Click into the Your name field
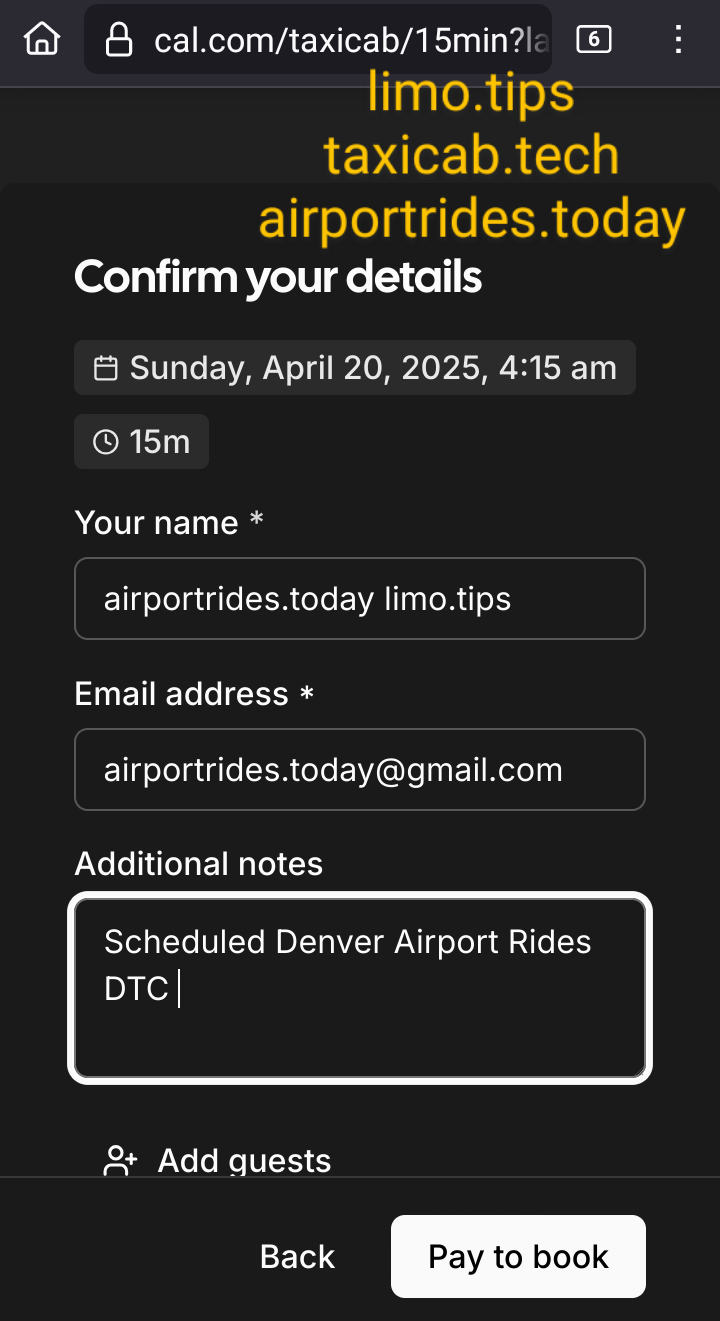This screenshot has width=720, height=1321. [360, 598]
